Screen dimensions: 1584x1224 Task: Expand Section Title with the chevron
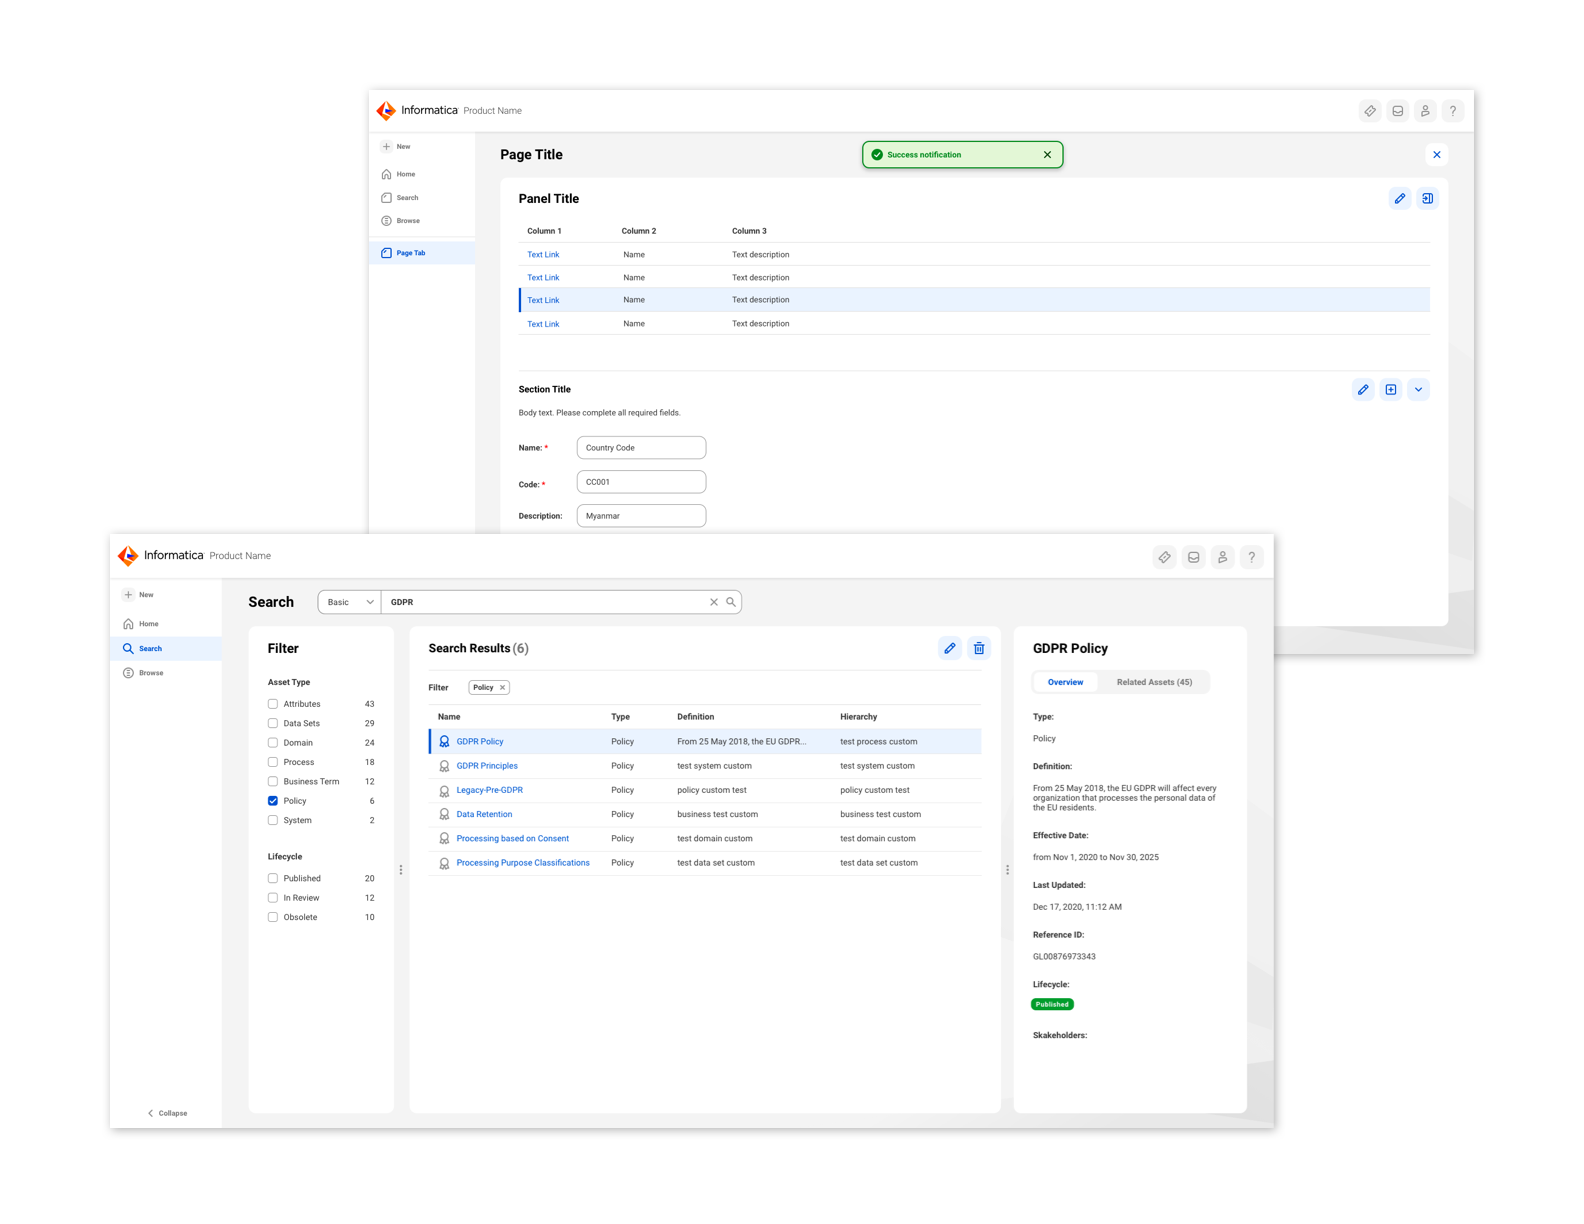(1418, 390)
